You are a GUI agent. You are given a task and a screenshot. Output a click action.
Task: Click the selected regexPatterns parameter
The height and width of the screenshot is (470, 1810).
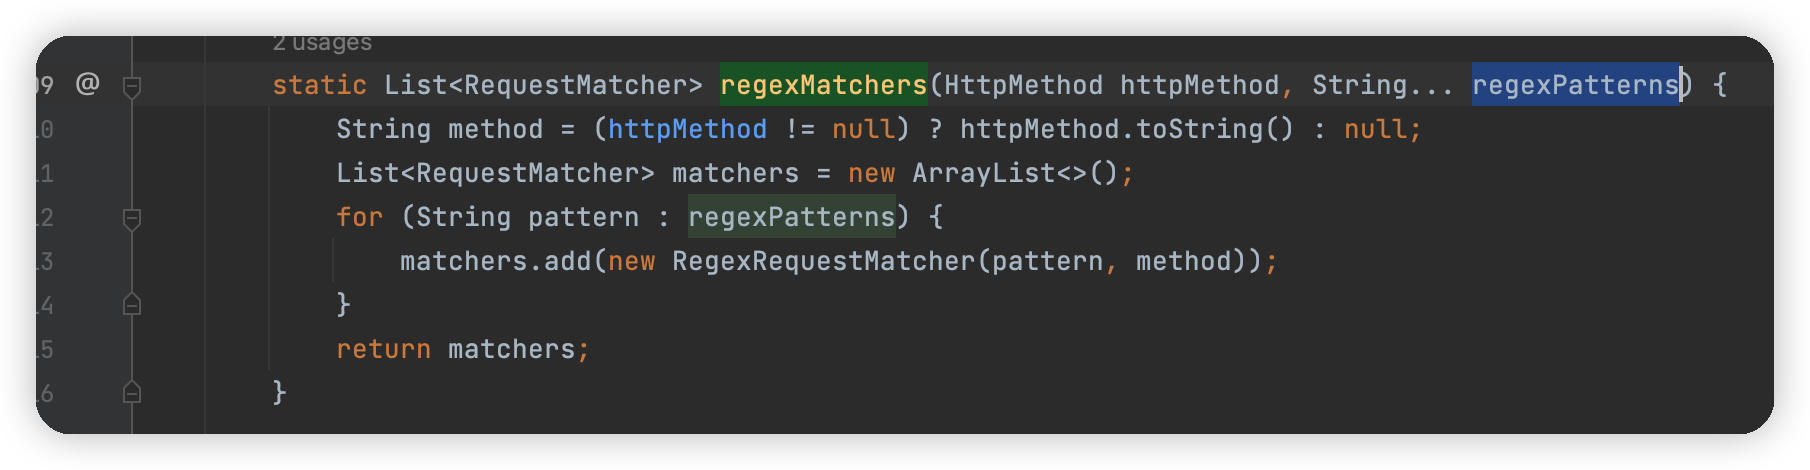click(x=1575, y=85)
